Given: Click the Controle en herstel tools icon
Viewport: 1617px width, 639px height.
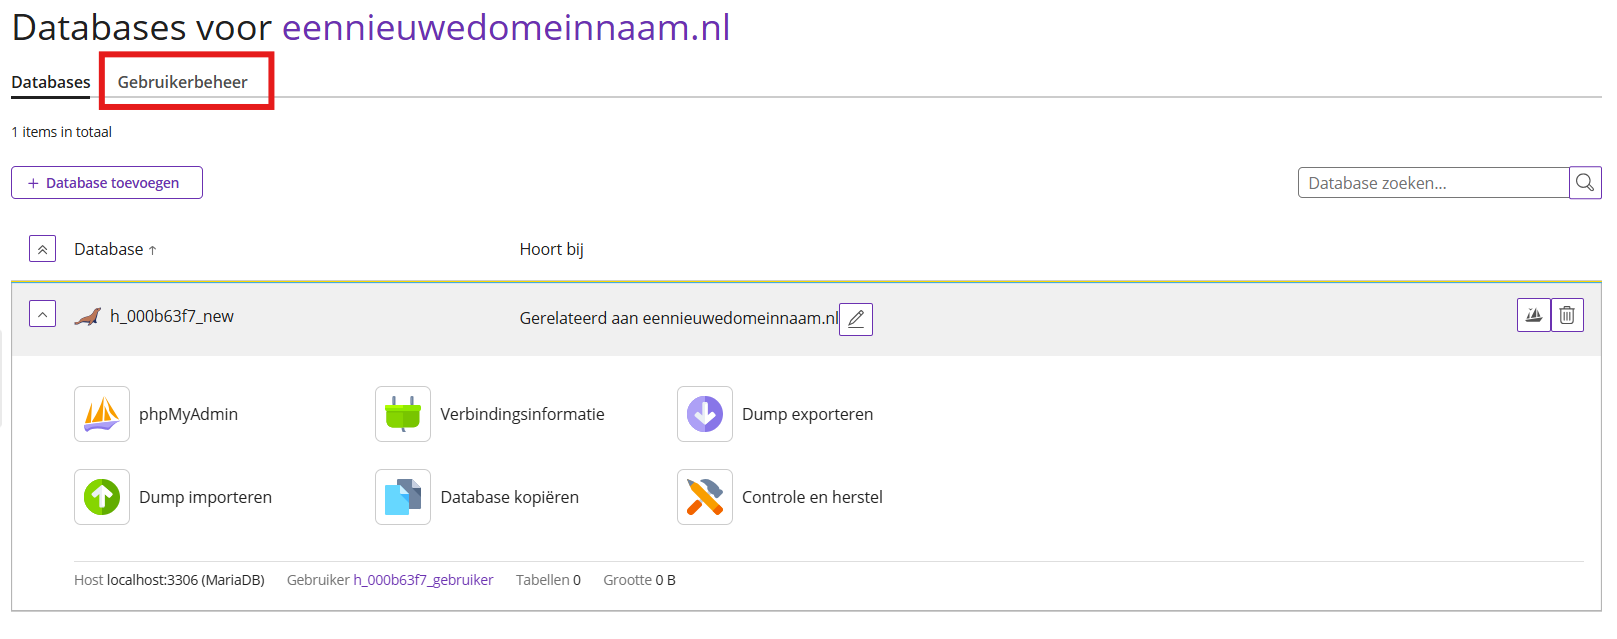Looking at the screenshot, I should coord(705,497).
